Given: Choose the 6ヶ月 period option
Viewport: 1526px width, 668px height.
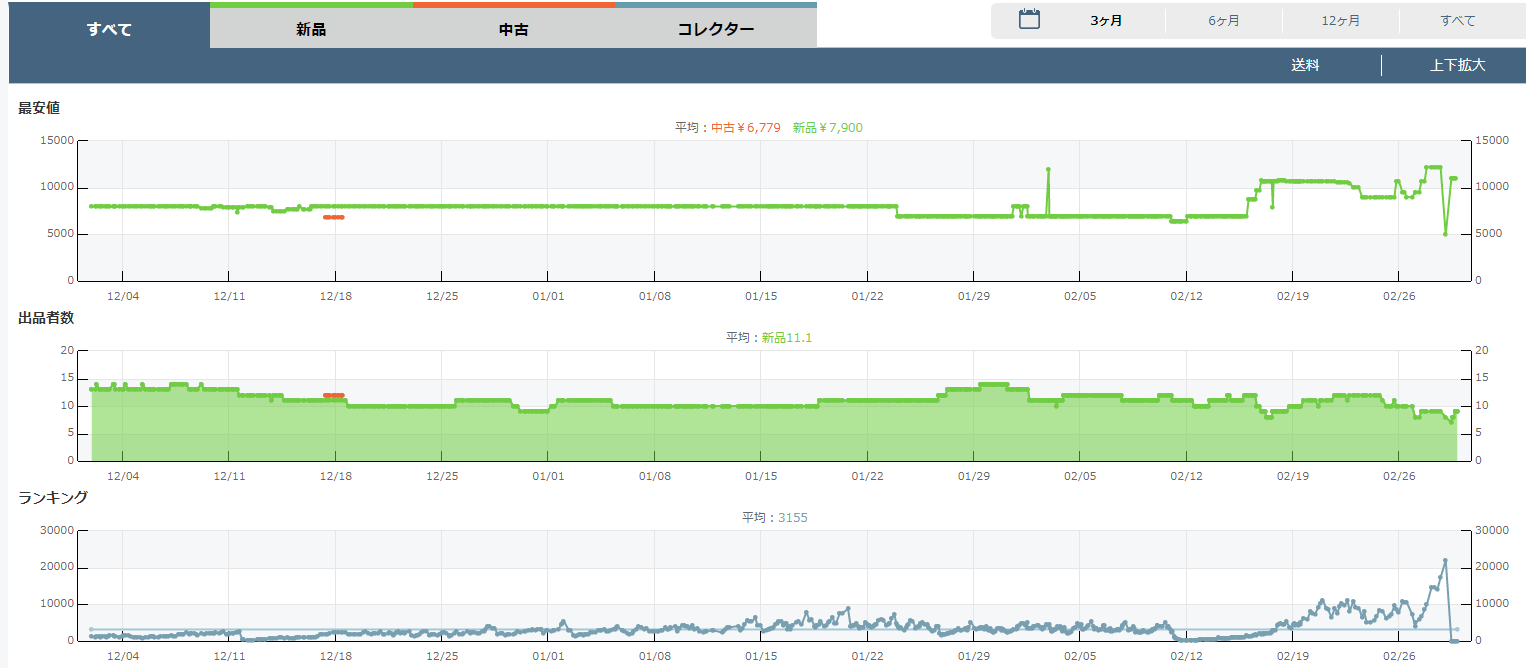Looking at the screenshot, I should click(1223, 20).
